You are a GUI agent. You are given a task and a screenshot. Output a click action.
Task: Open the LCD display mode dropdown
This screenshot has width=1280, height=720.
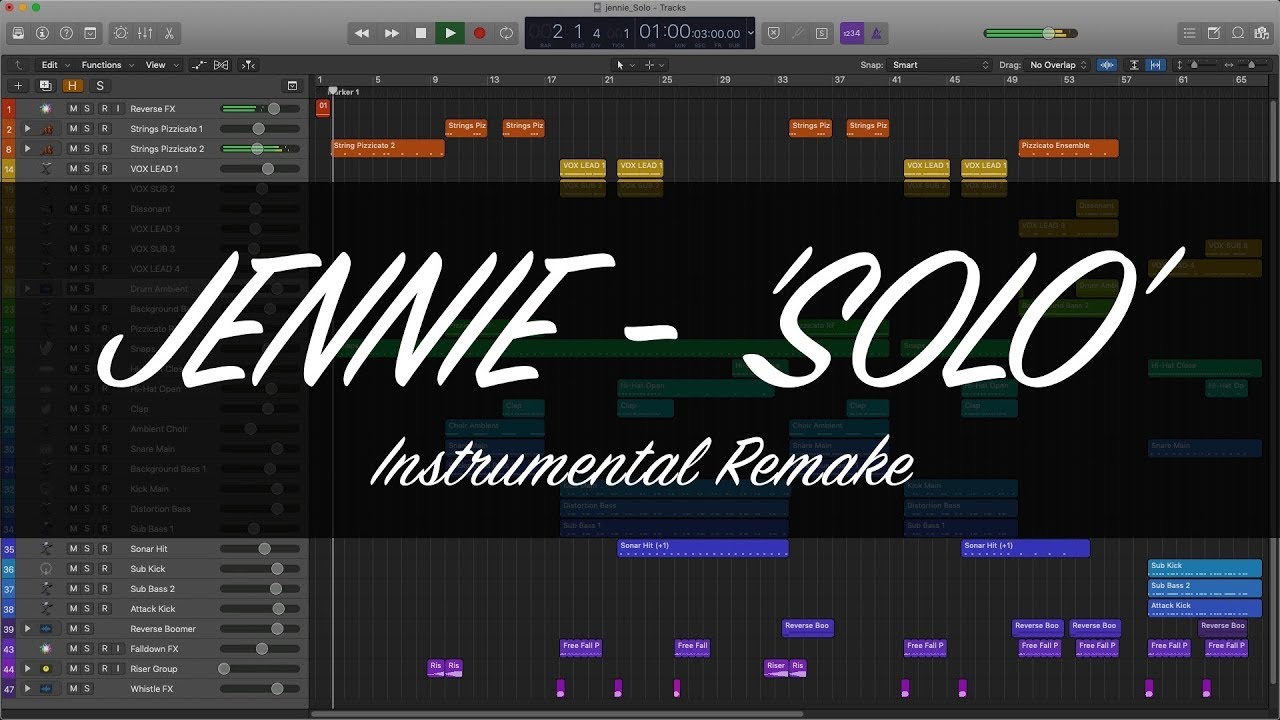751,33
